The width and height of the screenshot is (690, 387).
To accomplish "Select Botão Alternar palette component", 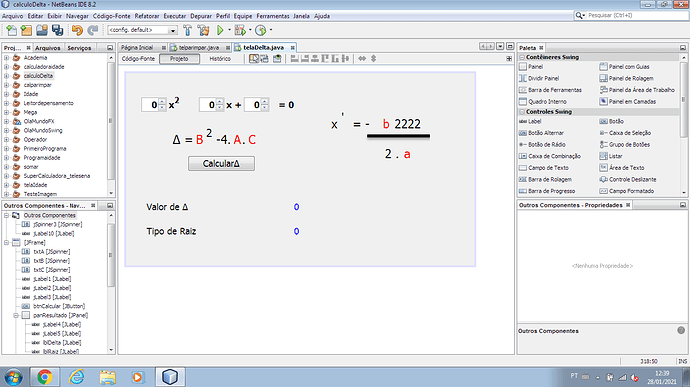I will [x=541, y=133].
